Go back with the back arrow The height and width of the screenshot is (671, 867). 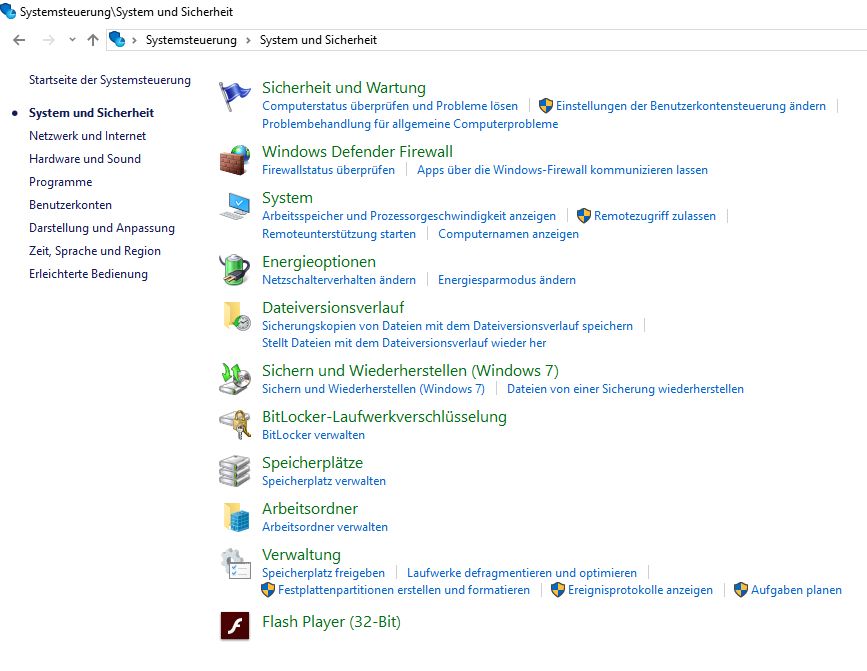coord(19,40)
